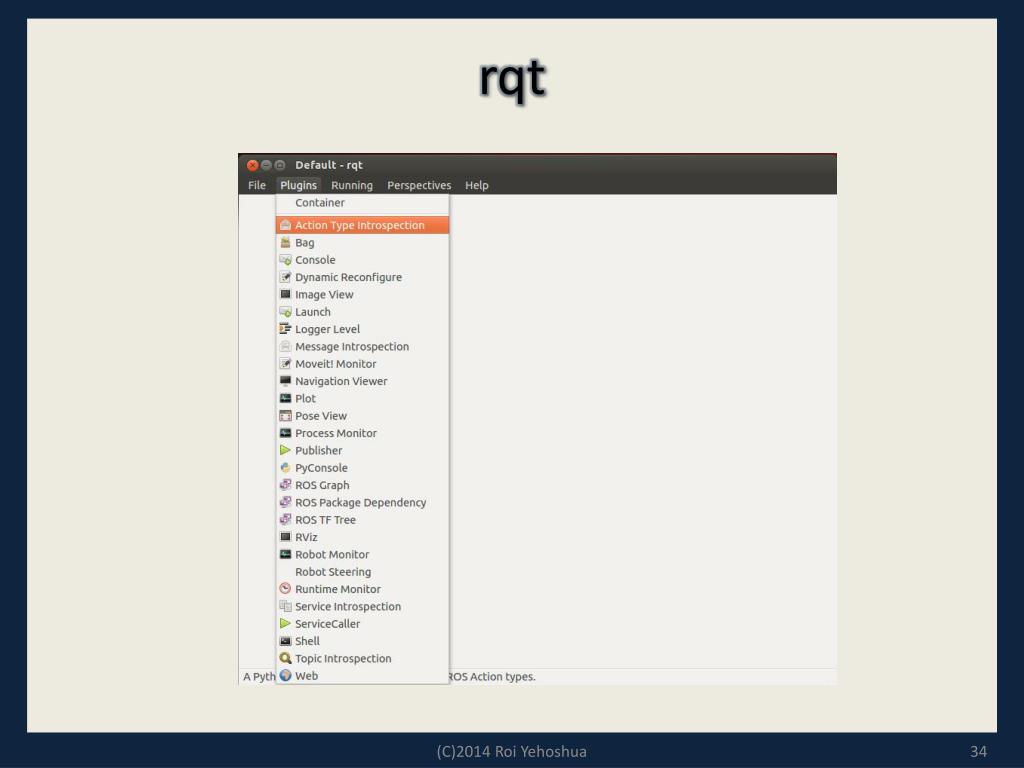The height and width of the screenshot is (768, 1024).
Task: Open the Perspectives menu
Action: [x=419, y=185]
